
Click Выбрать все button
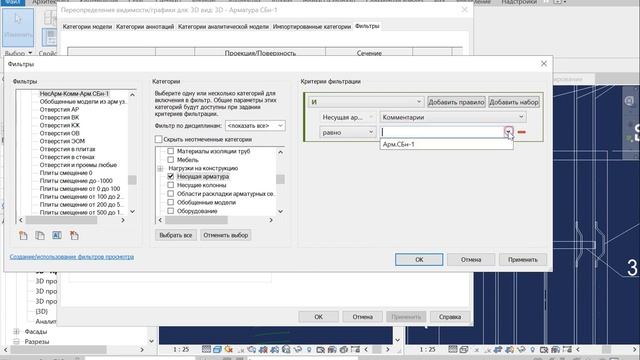click(x=176, y=235)
